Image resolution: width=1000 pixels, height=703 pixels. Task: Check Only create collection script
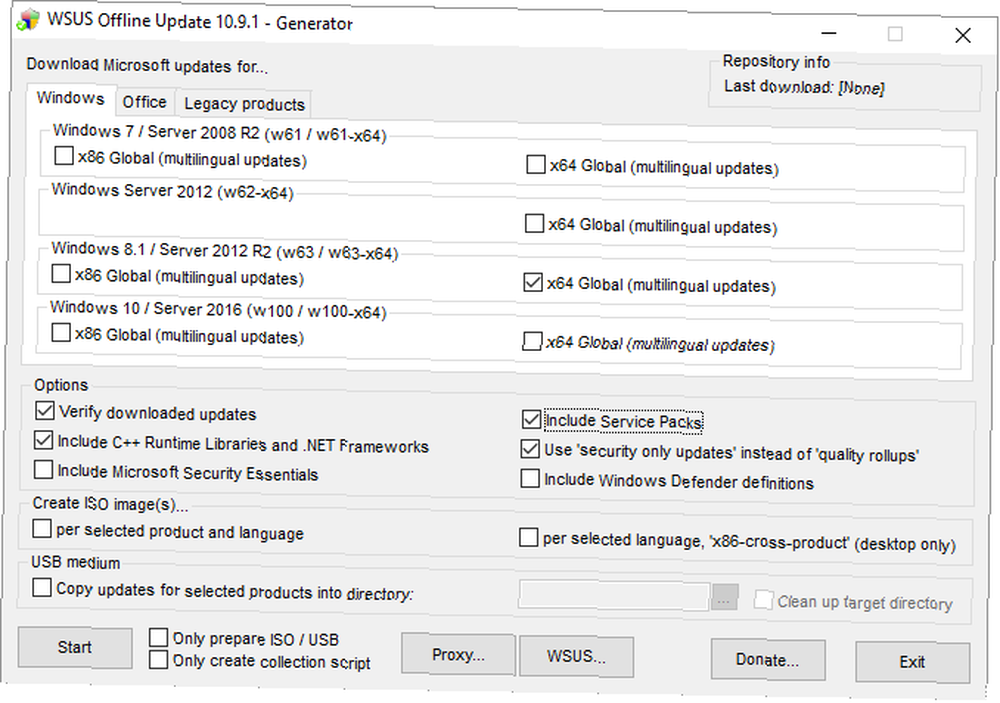pos(158,659)
